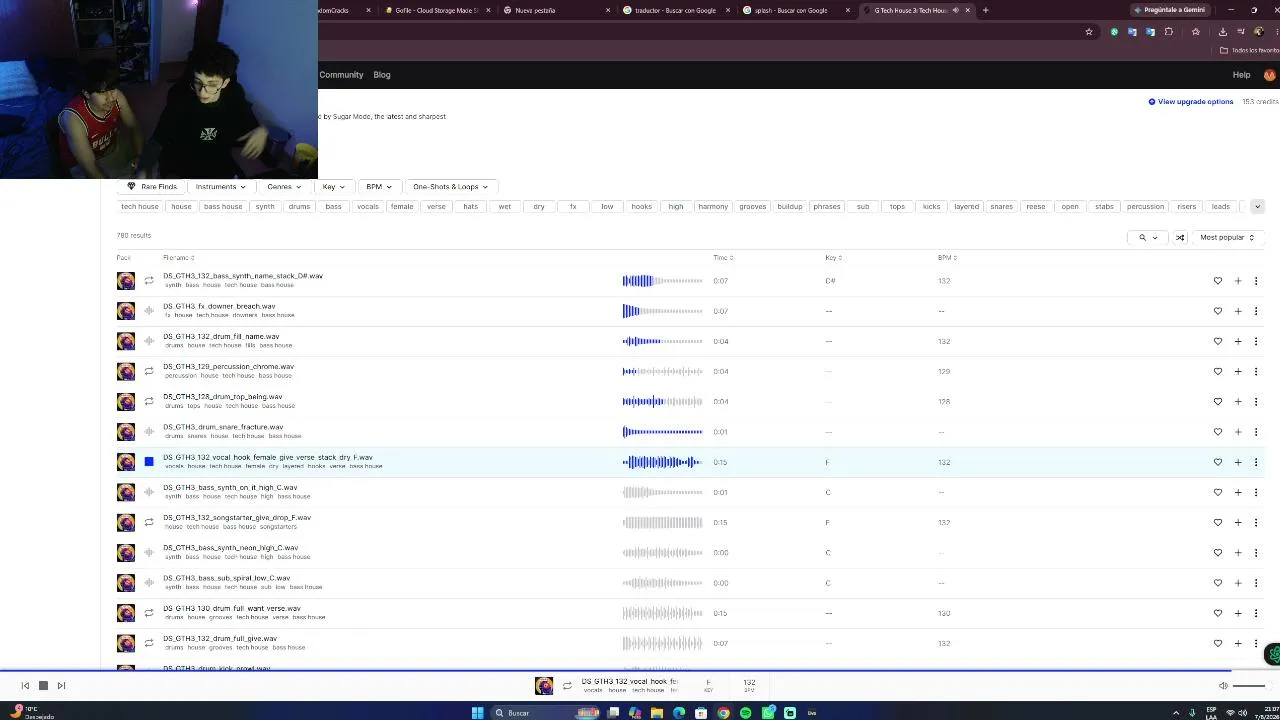Switch to the Gofile Cloud Storage tab
1280x720 pixels.
(436, 10)
